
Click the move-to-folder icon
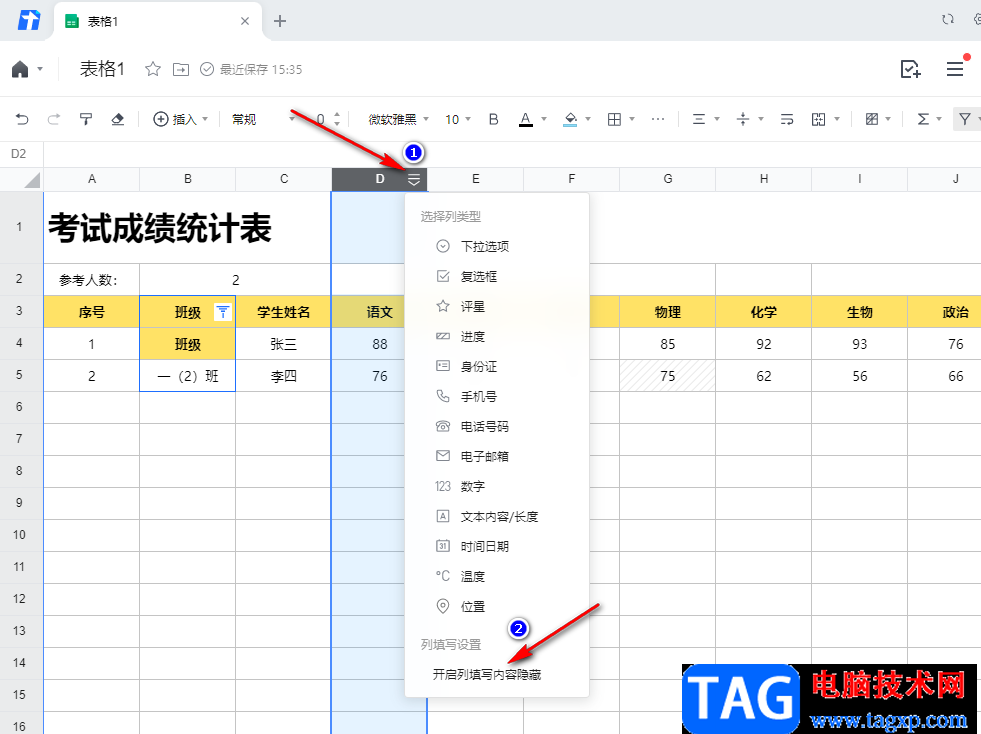(181, 69)
